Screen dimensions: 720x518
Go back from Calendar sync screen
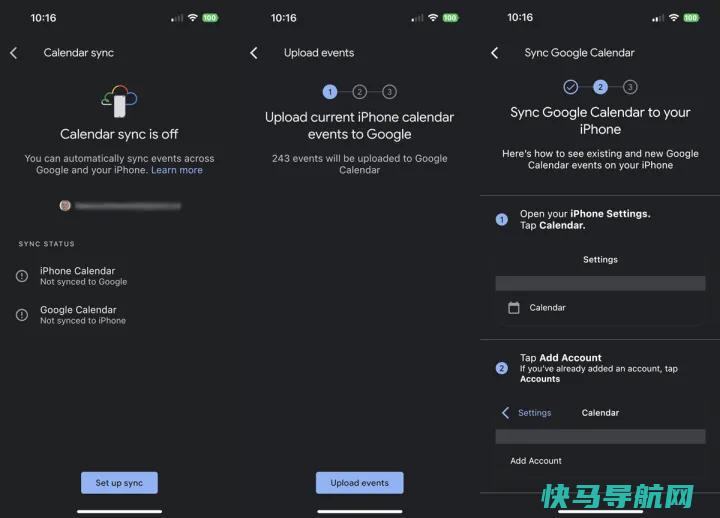(x=14, y=53)
